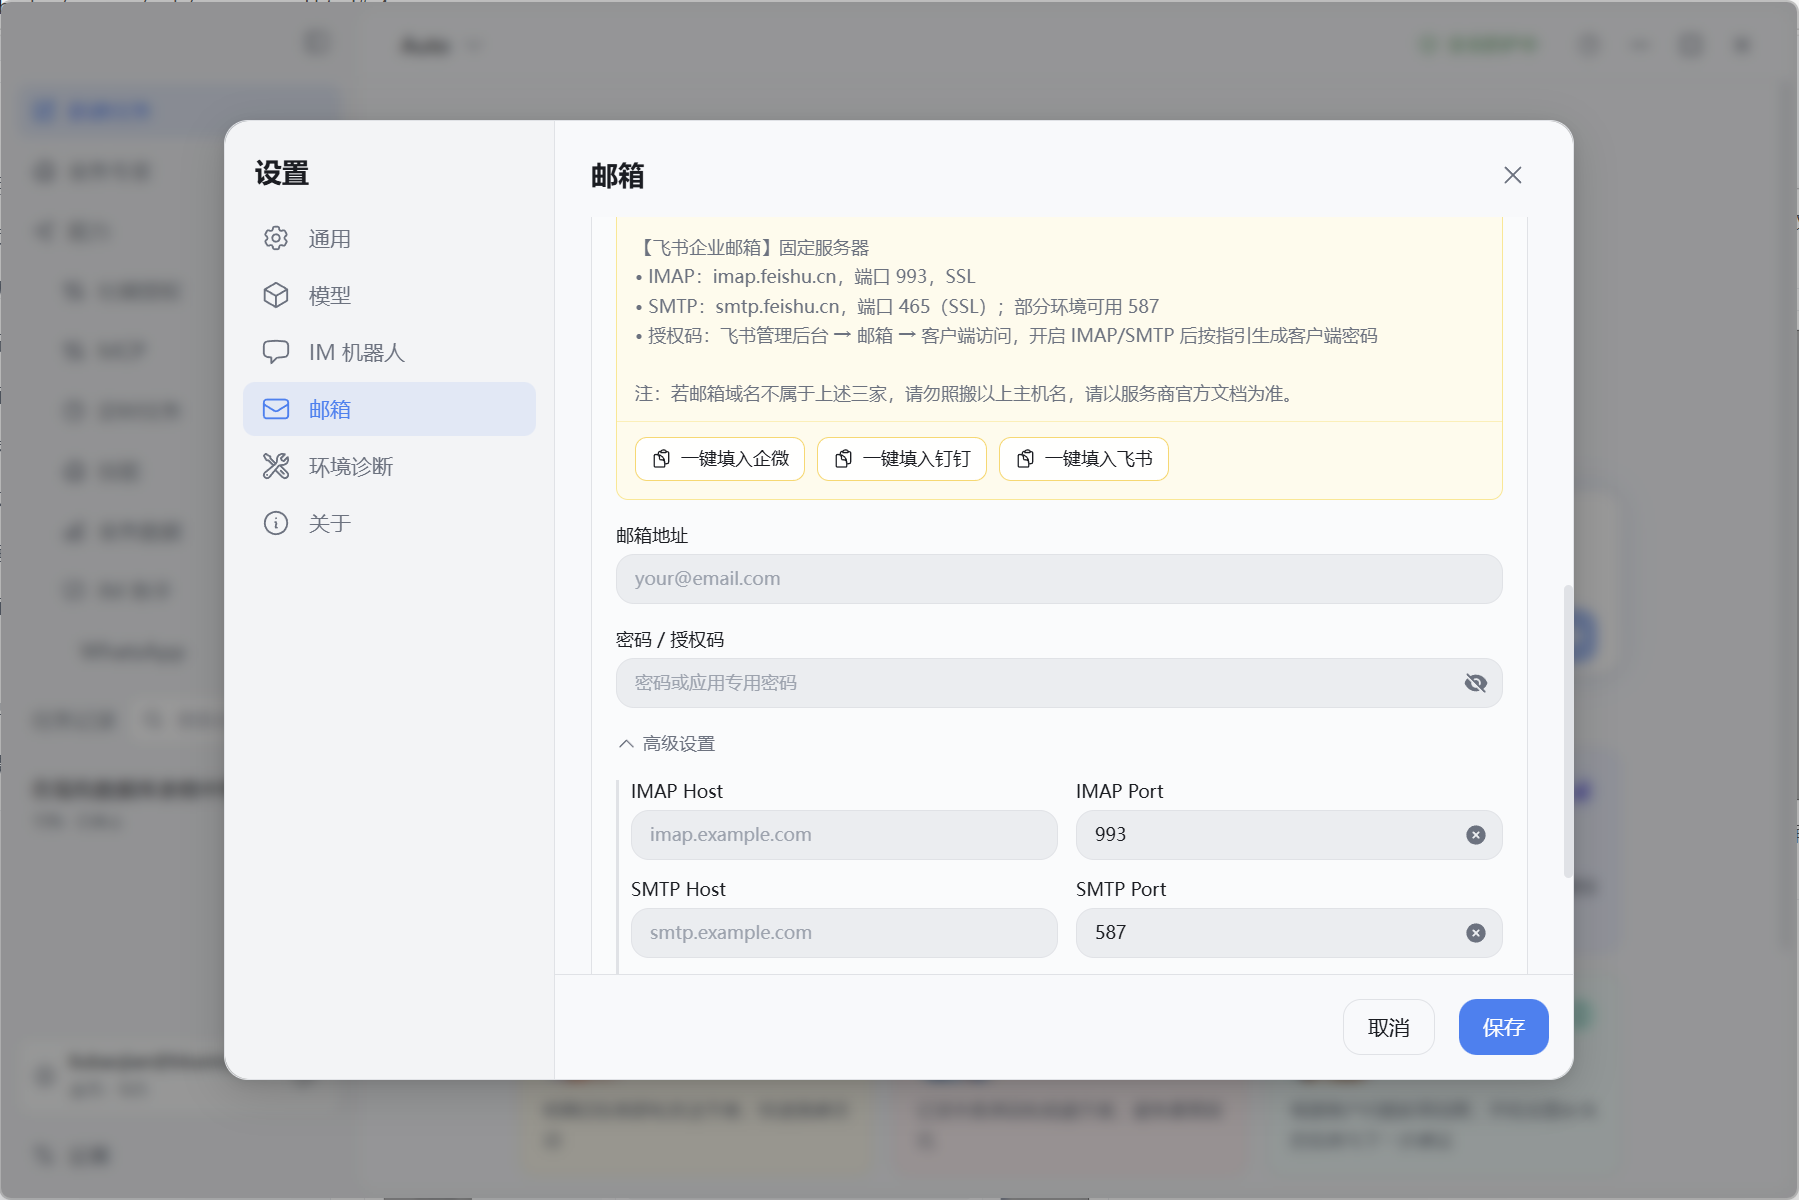Open the 关于 about section
This screenshot has height=1200, width=1799.
pyautogui.click(x=389, y=523)
